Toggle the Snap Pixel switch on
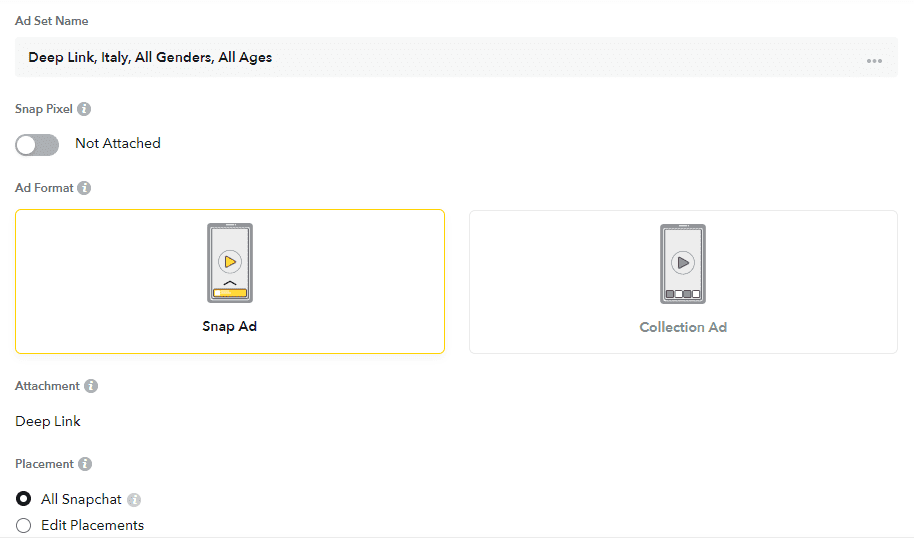The image size is (914, 545). point(37,145)
